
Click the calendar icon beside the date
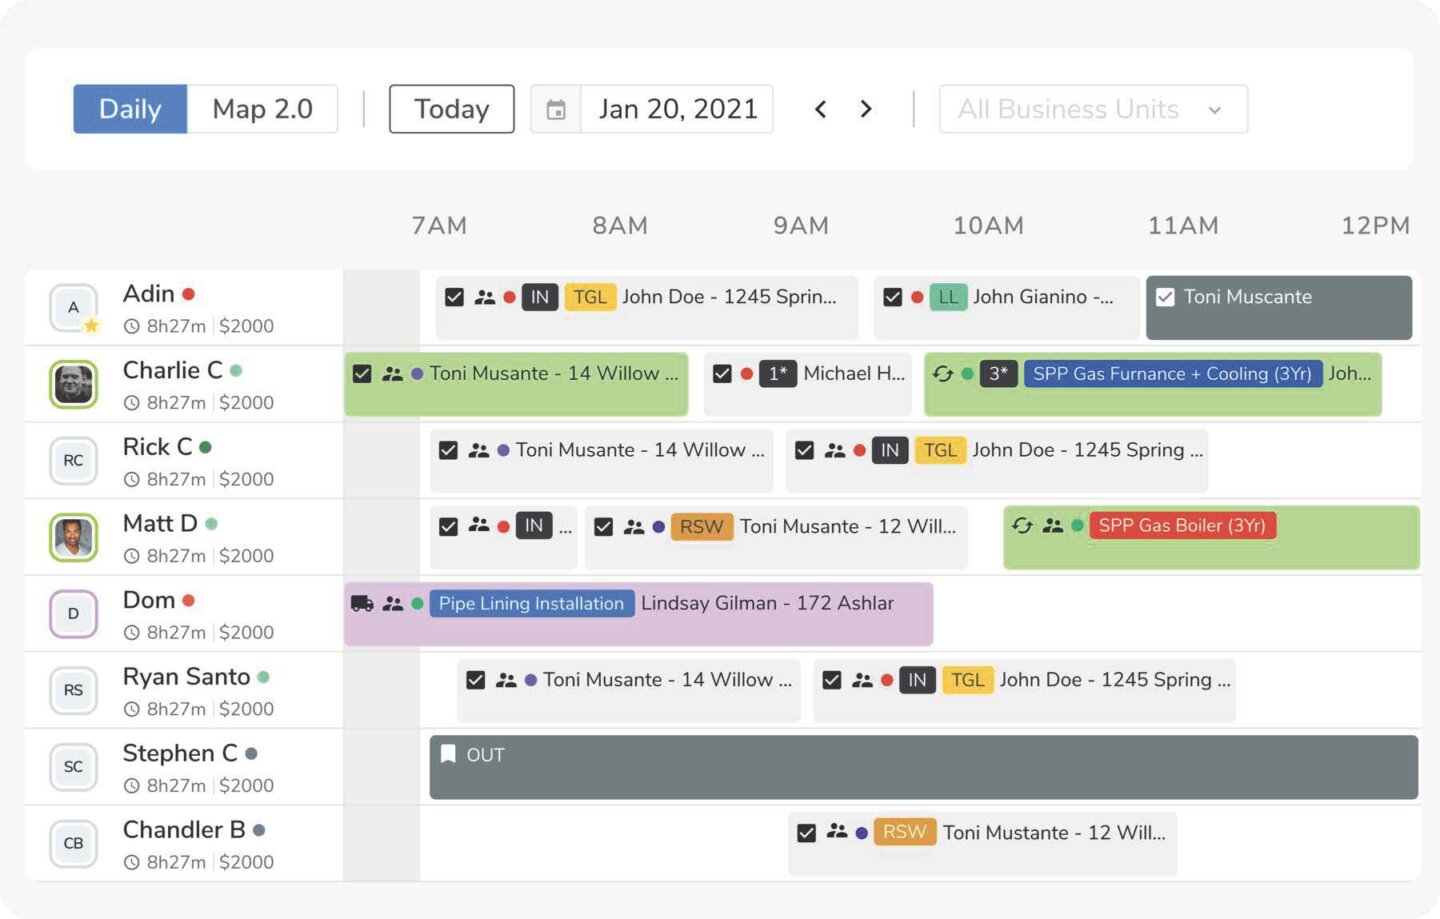coord(555,109)
